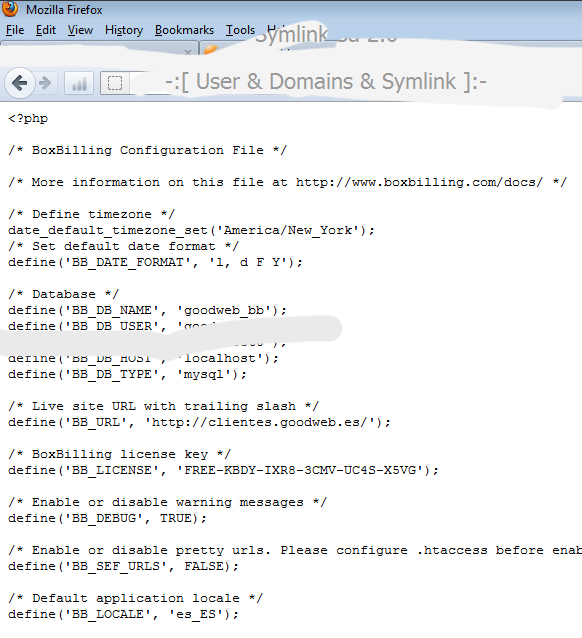582x638 pixels.
Task: Open the File menu
Action: 15,30
